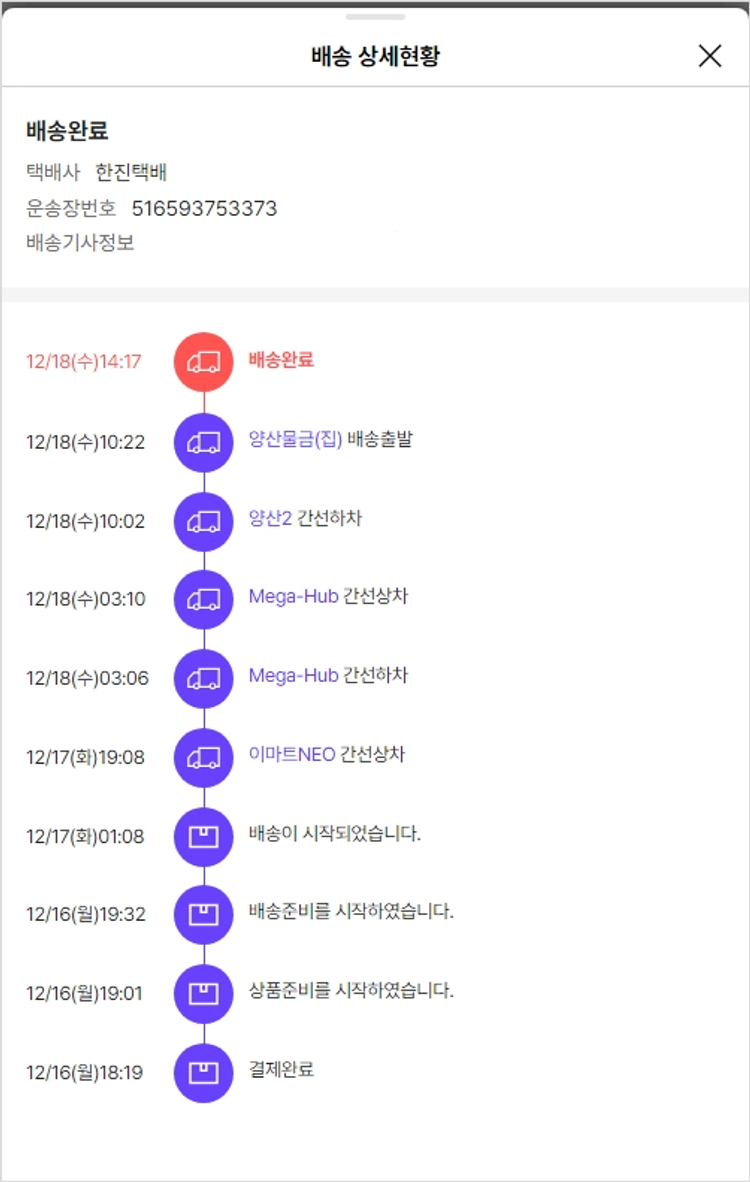The height and width of the screenshot is (1182, 750).
Task: Click the truck icon for 양산물금(집) 배송출발
Action: (x=204, y=442)
